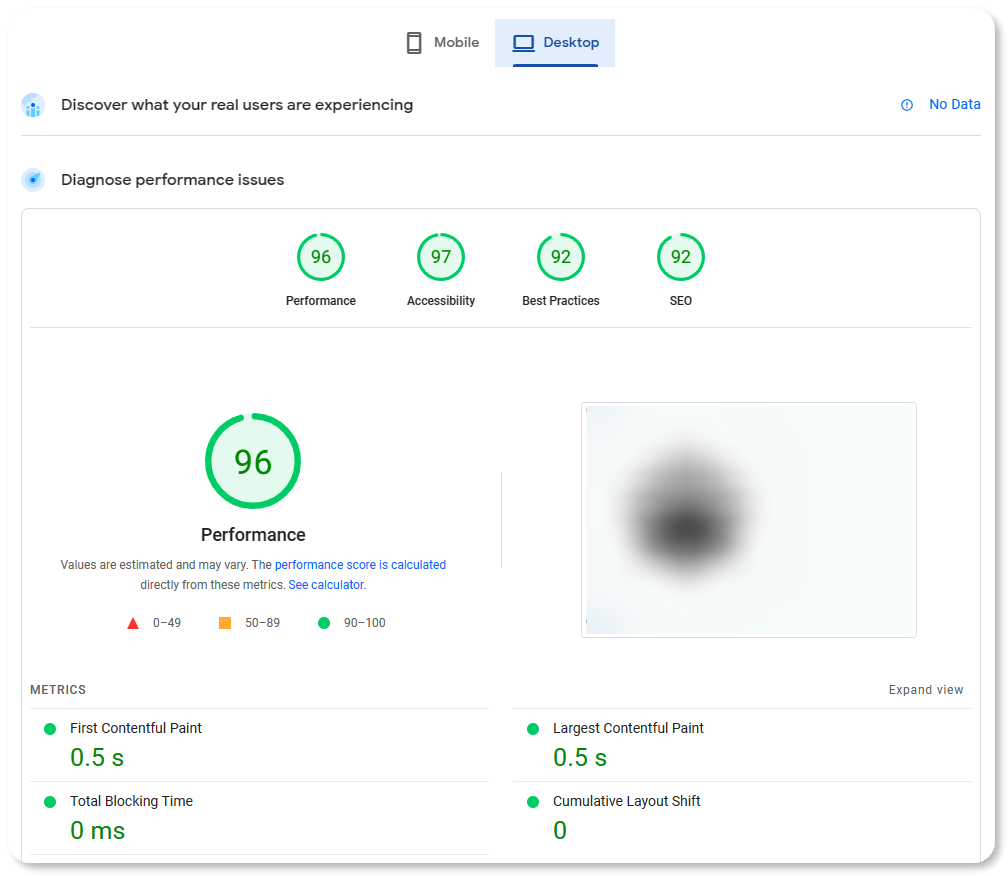Click the red triangle 0–49 legend icon
Image resolution: width=1008 pixels, height=876 pixels.
pyautogui.click(x=133, y=623)
